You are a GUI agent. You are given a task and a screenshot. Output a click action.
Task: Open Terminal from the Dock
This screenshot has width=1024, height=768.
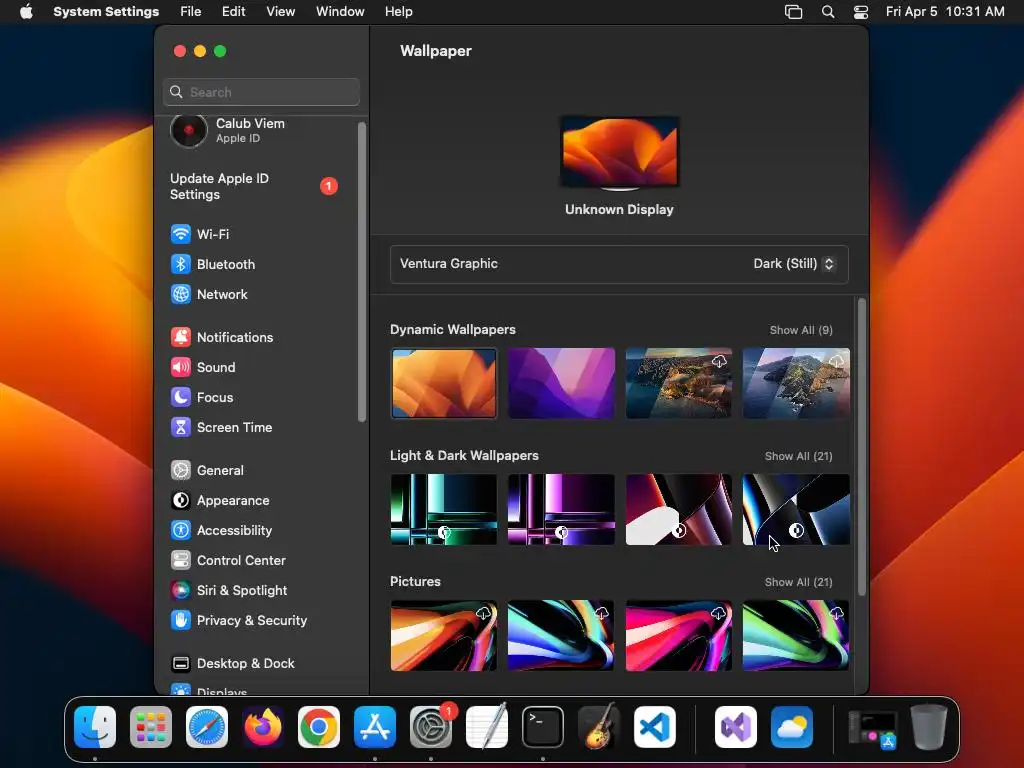pos(543,727)
